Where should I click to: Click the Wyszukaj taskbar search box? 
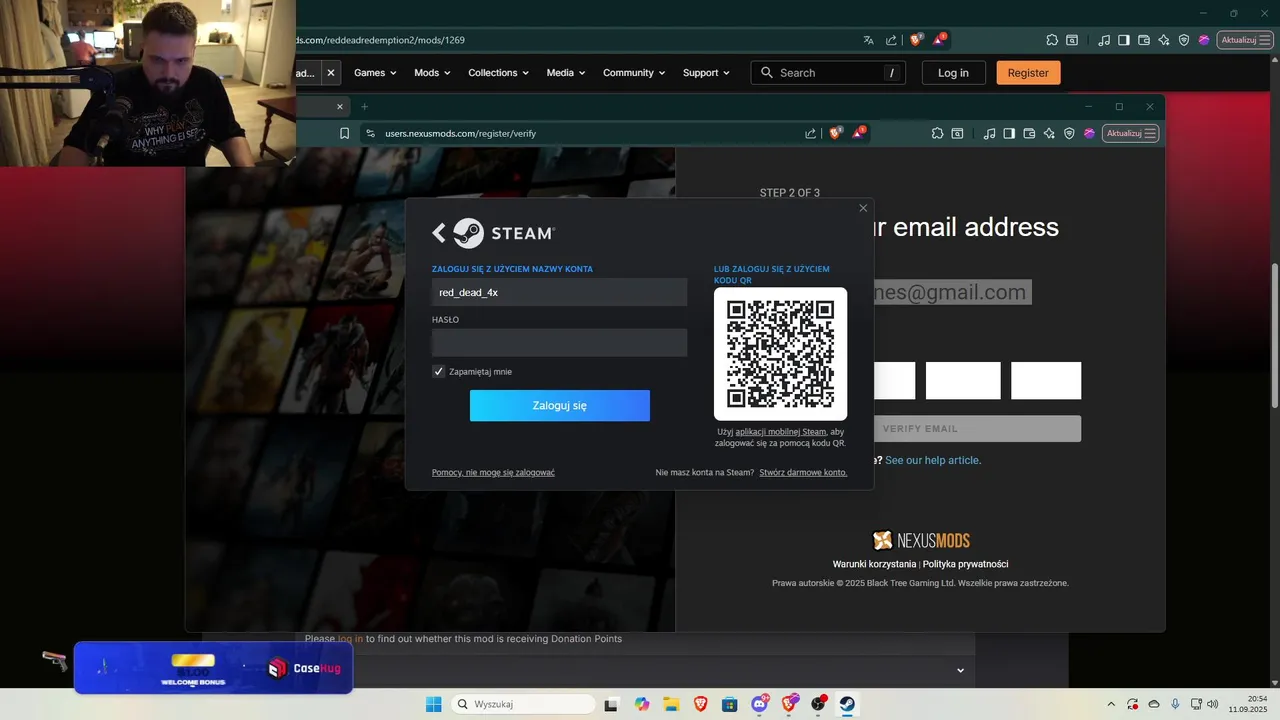[x=521, y=704]
